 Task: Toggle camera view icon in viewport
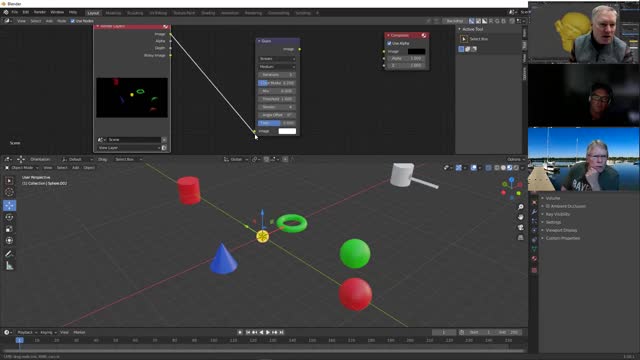[521, 227]
